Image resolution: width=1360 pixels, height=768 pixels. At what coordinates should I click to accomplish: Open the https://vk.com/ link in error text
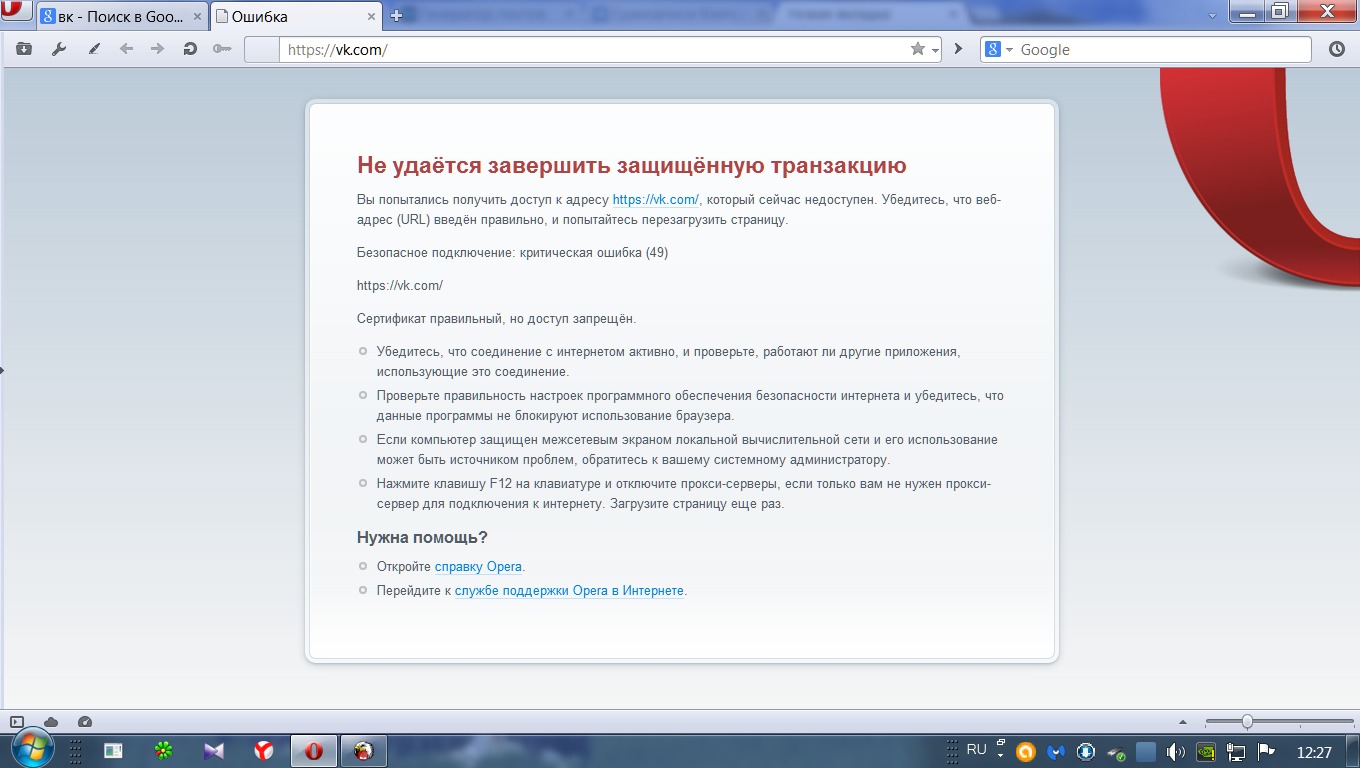pos(656,200)
